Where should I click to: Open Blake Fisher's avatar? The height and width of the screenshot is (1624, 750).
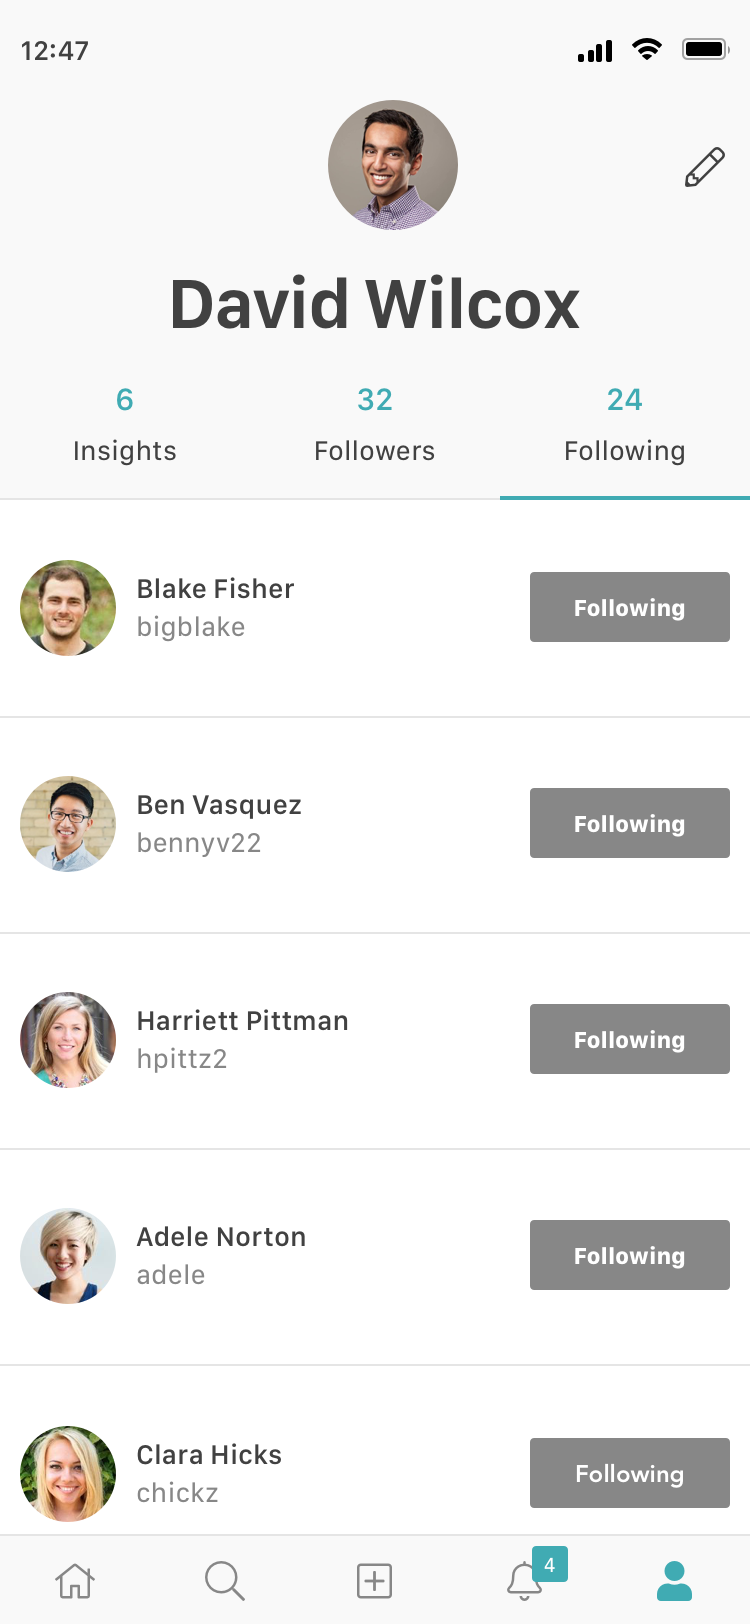point(68,608)
